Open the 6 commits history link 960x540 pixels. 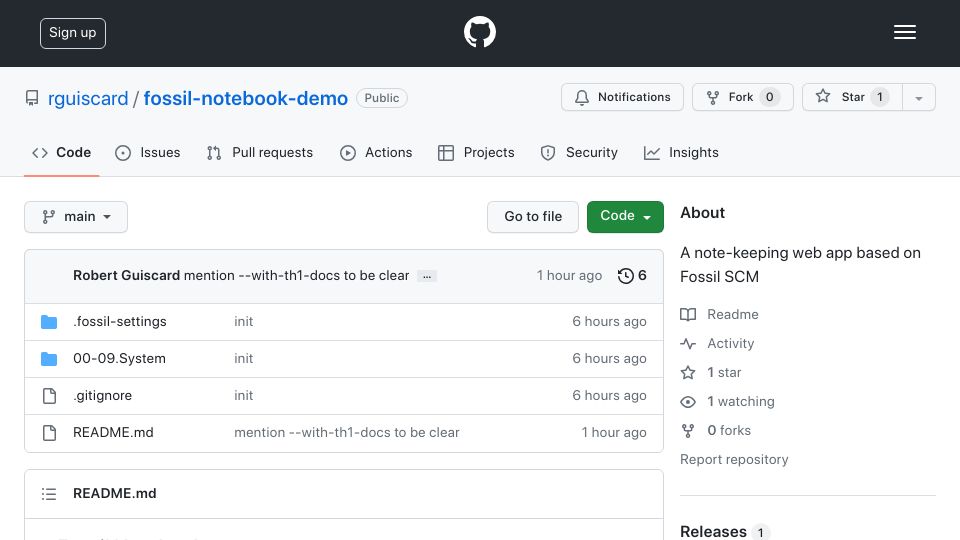coord(632,276)
